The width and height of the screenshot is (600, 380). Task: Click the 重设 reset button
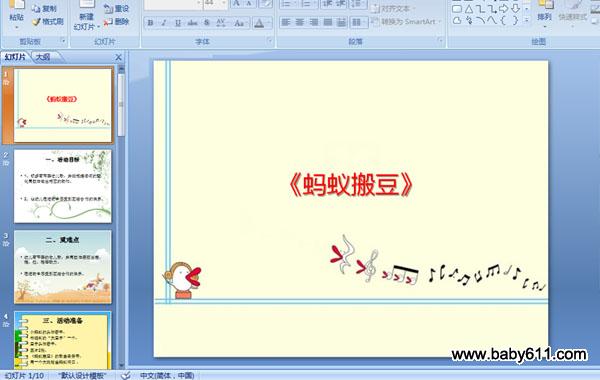[117, 8]
